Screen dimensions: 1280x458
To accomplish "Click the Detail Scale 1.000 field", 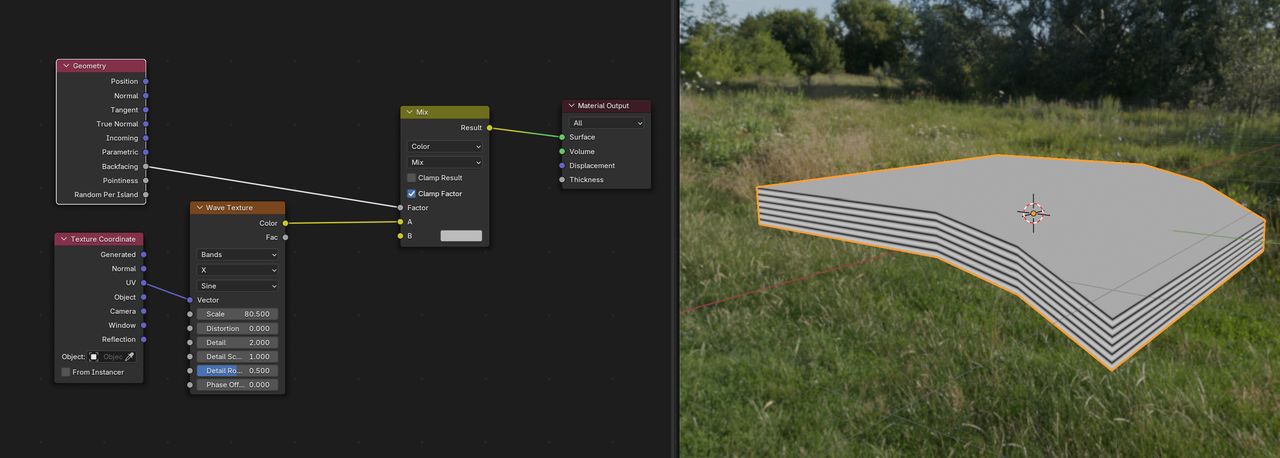I will pyautogui.click(x=238, y=356).
